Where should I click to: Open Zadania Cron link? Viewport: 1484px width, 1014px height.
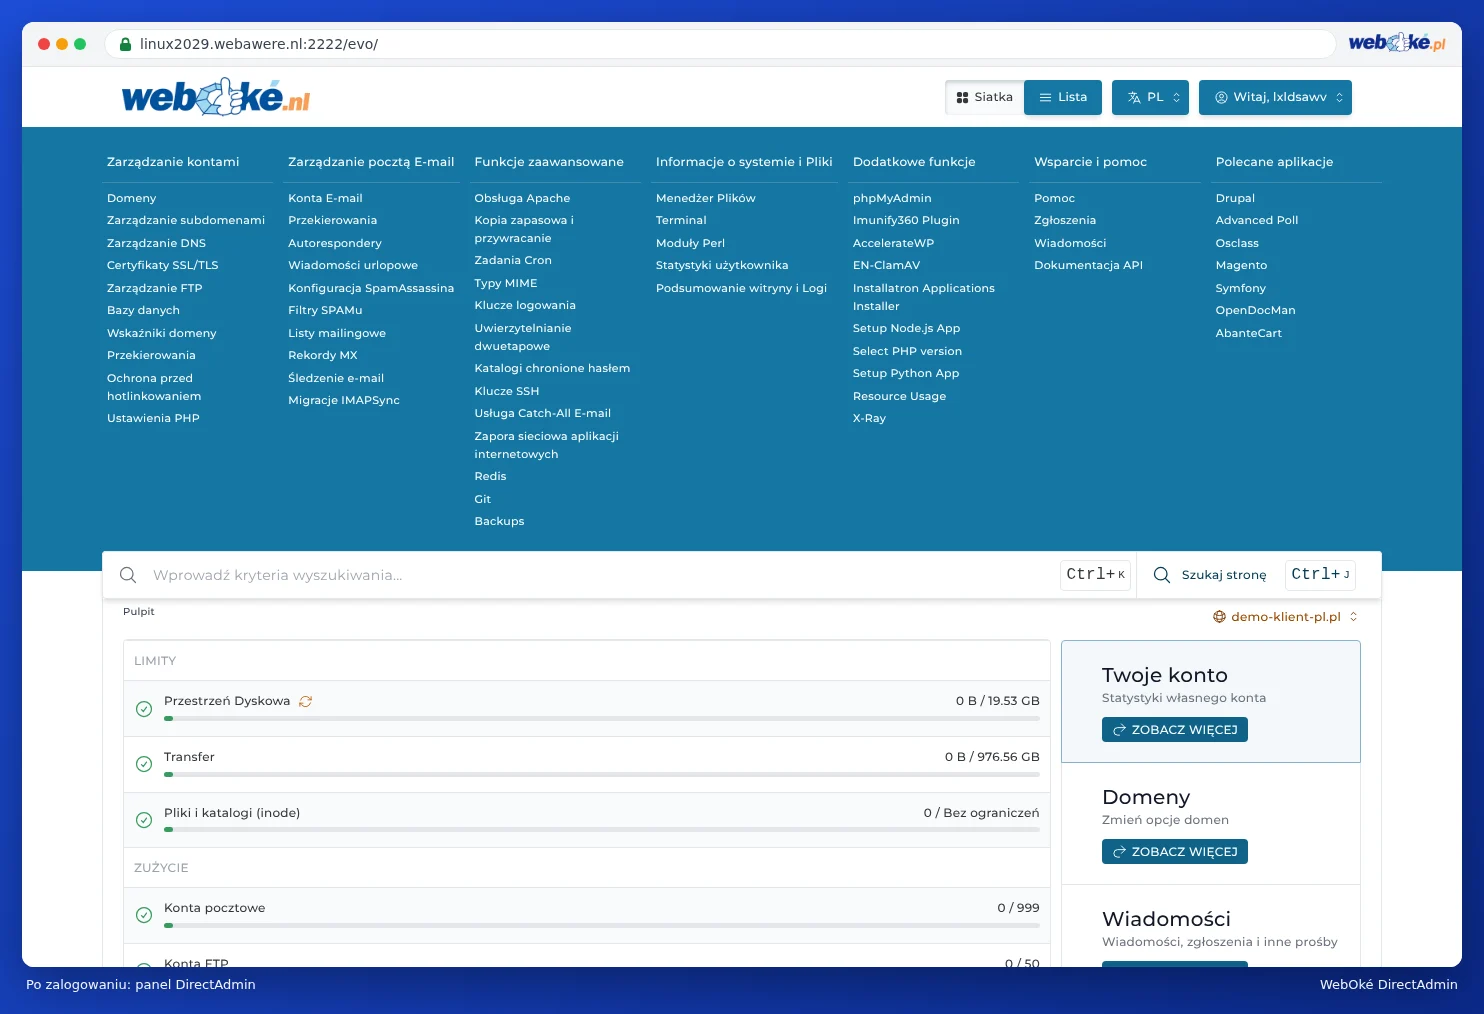(513, 260)
